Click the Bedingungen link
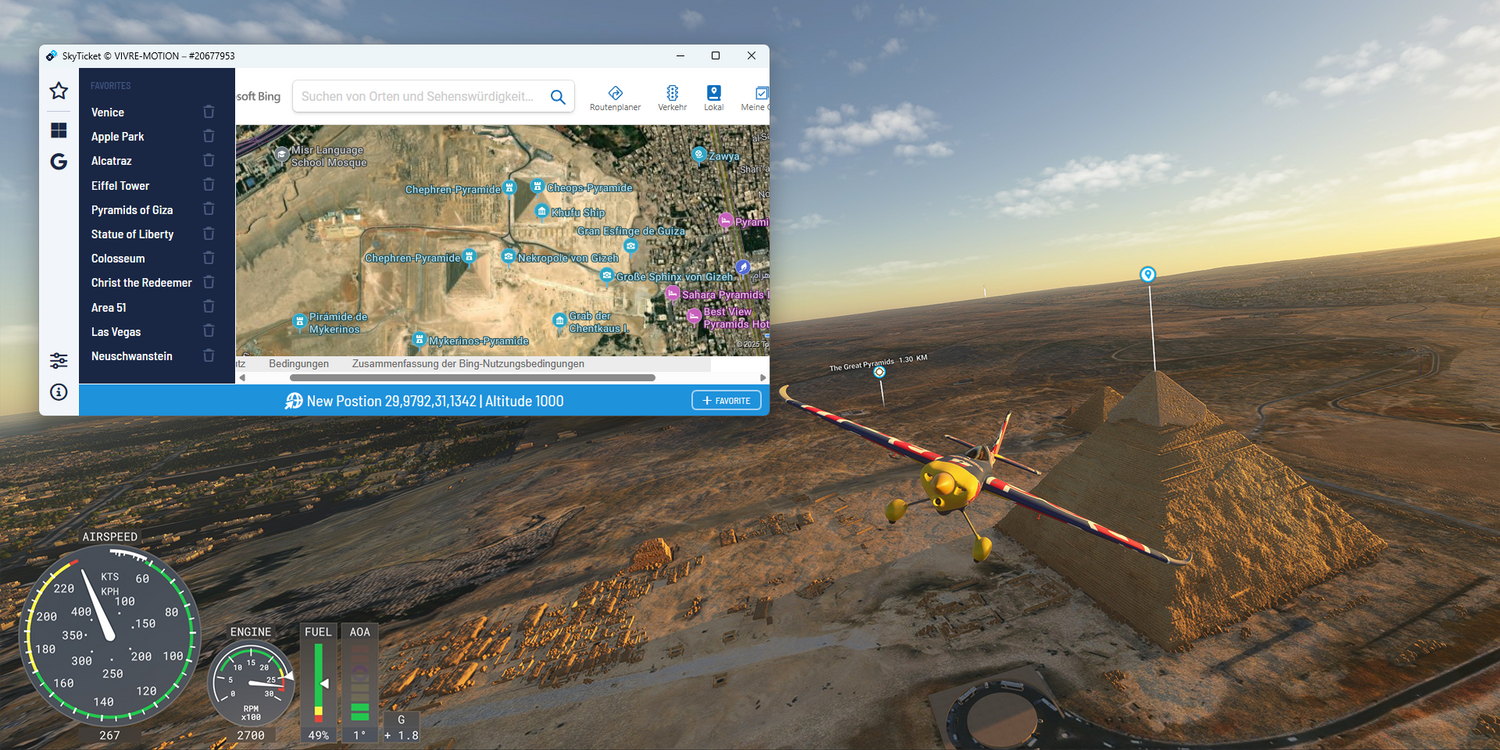The width and height of the screenshot is (1500, 750). click(298, 364)
